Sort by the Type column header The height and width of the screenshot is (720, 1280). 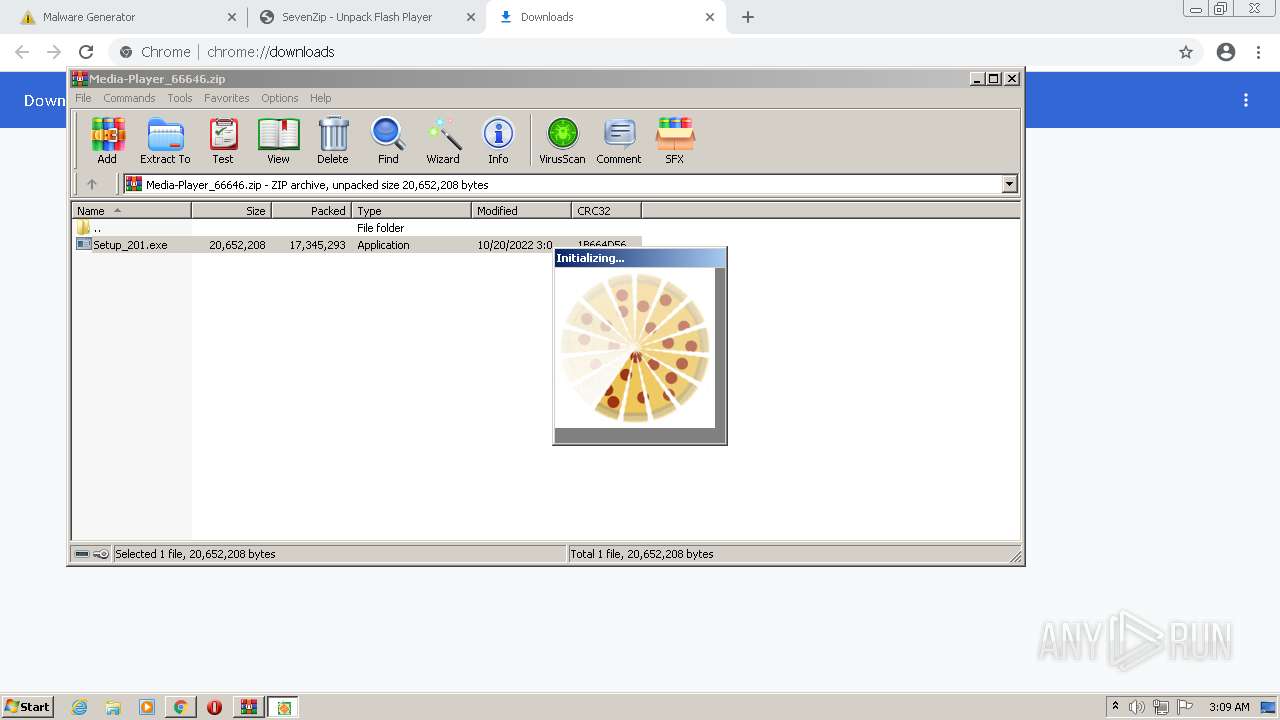coord(411,210)
